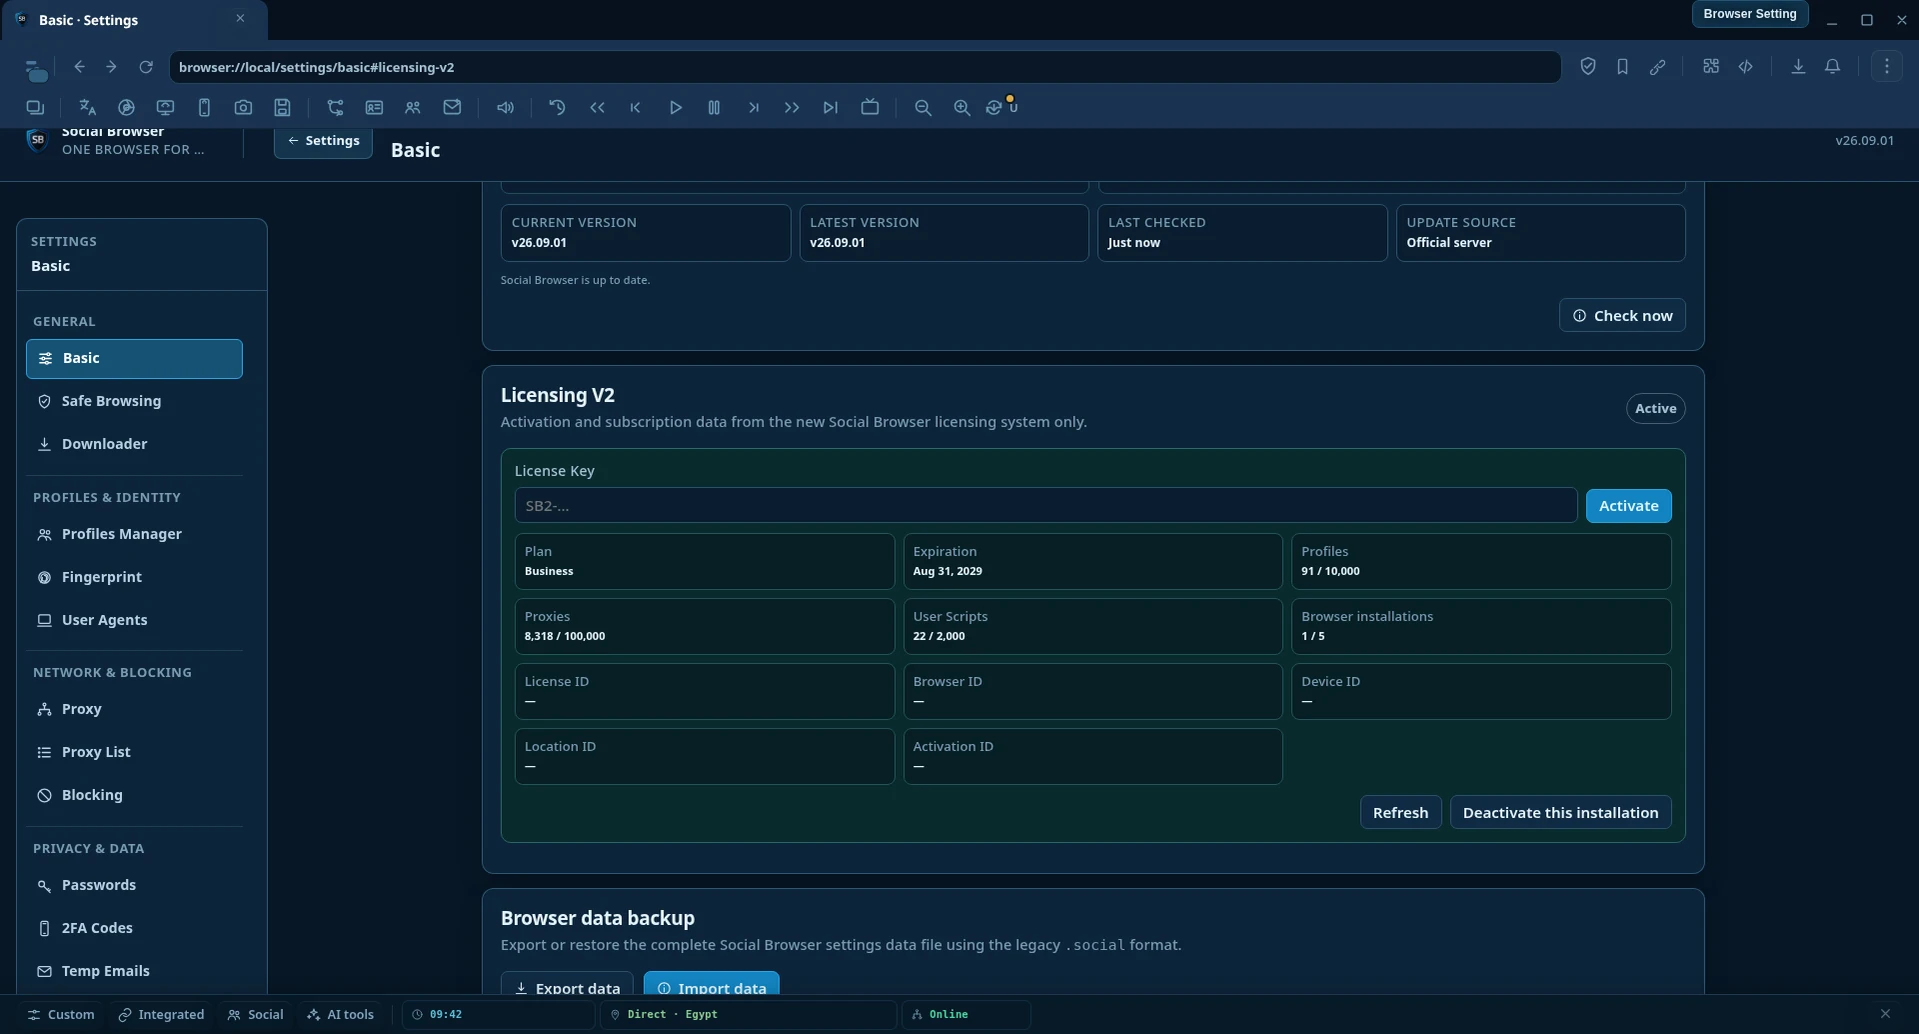The width and height of the screenshot is (1919, 1034).
Task: Open 2FA Codes in the sidebar
Action: [x=134, y=928]
